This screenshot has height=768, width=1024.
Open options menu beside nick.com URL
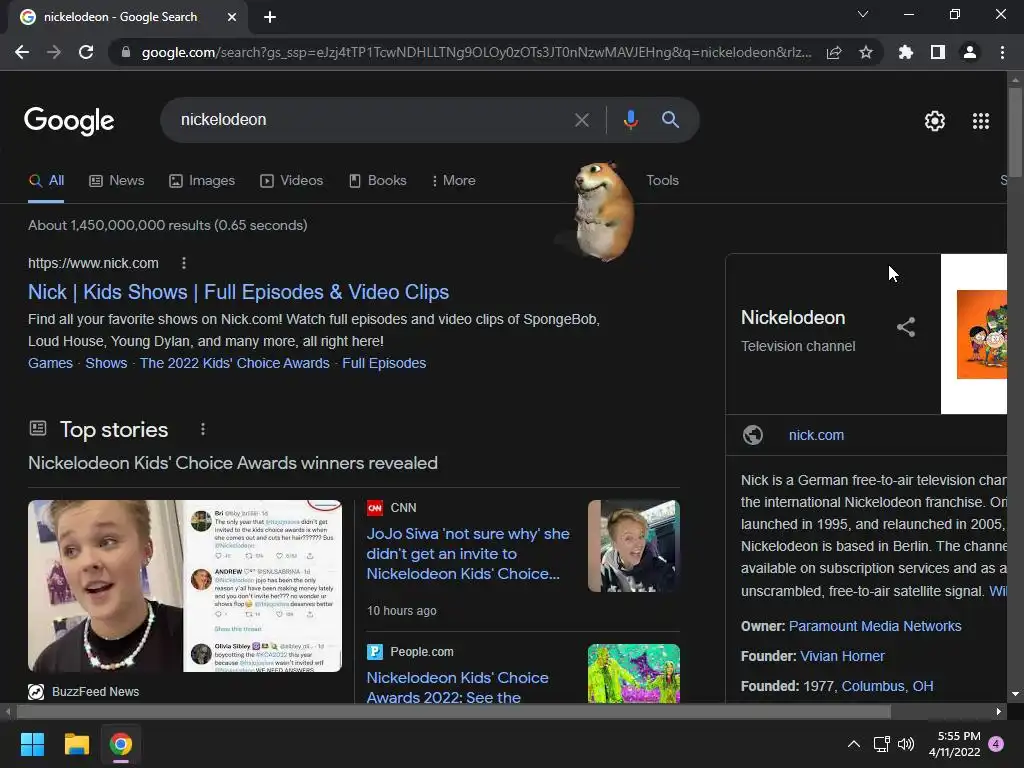click(x=184, y=263)
